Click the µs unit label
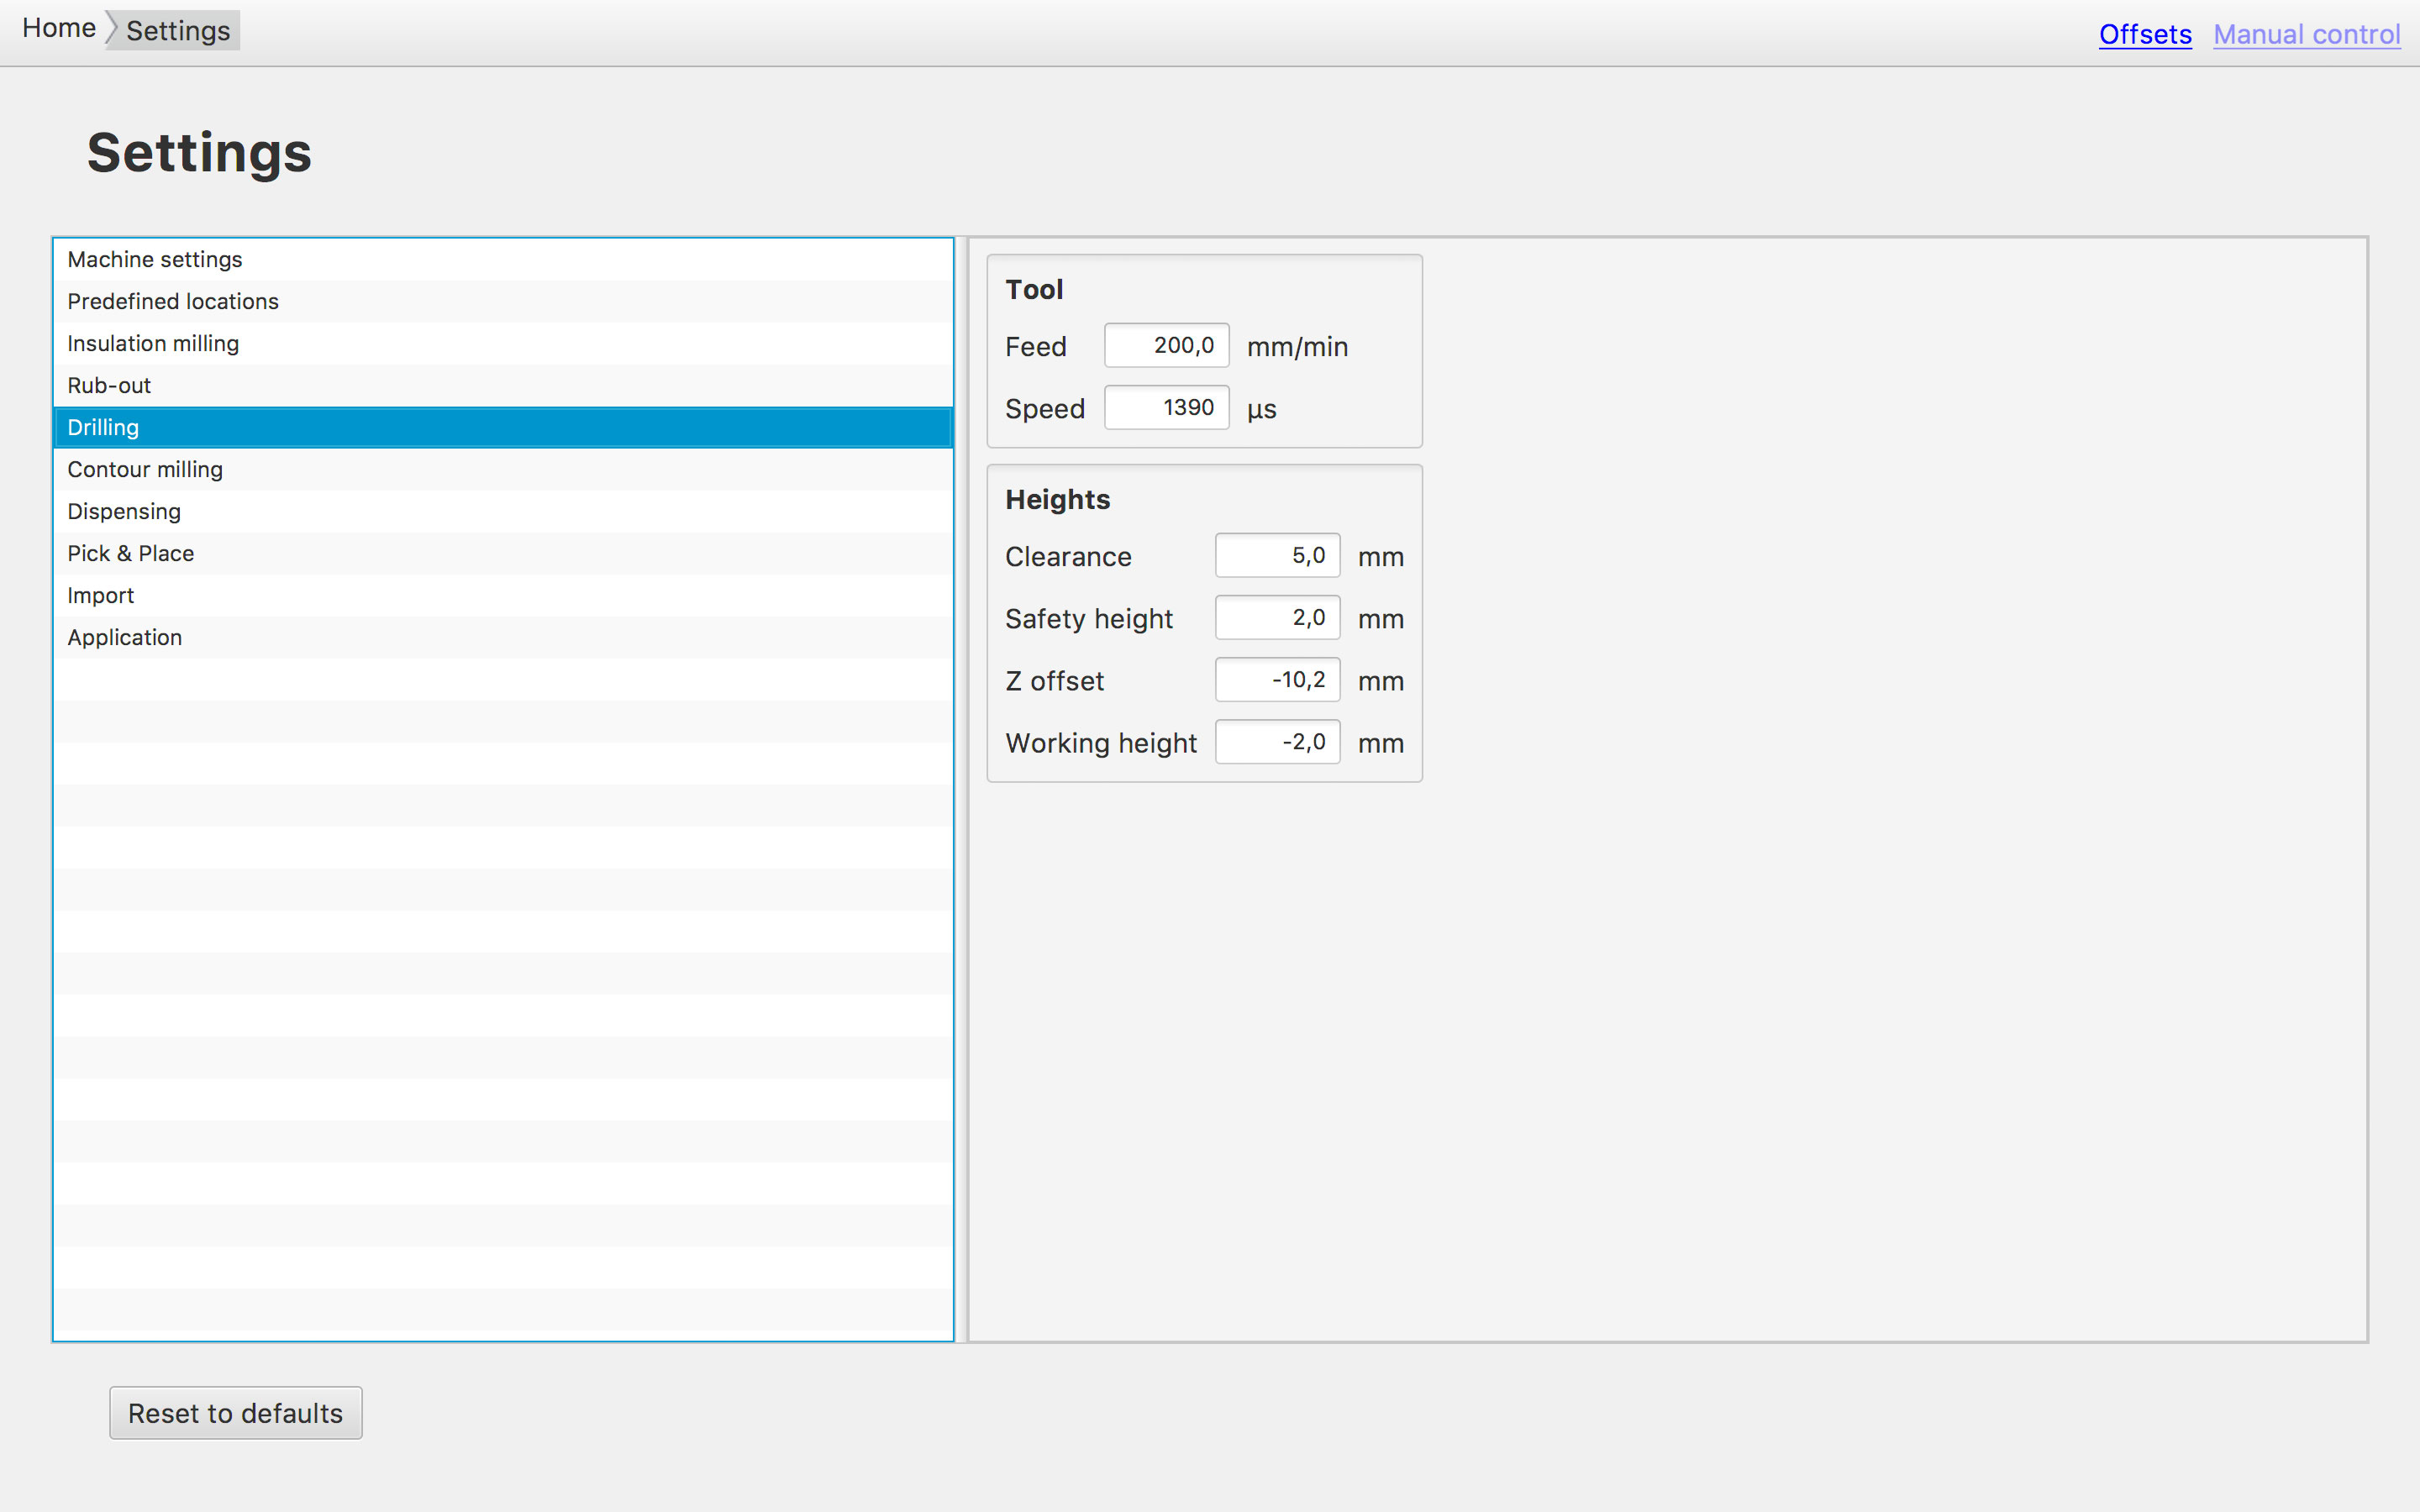 [1261, 410]
